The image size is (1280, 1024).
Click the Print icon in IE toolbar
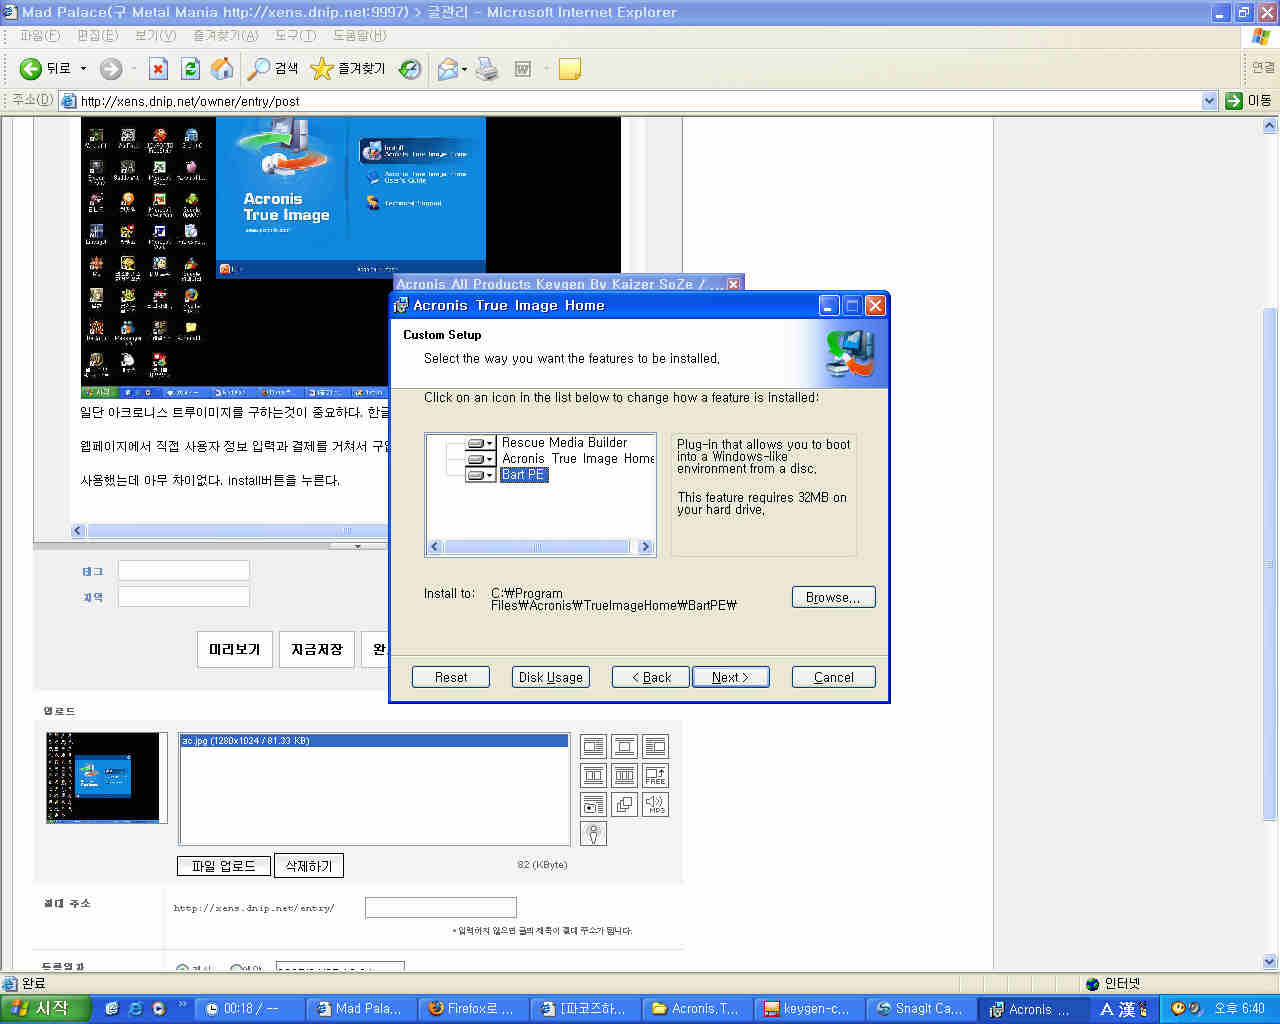(x=487, y=69)
